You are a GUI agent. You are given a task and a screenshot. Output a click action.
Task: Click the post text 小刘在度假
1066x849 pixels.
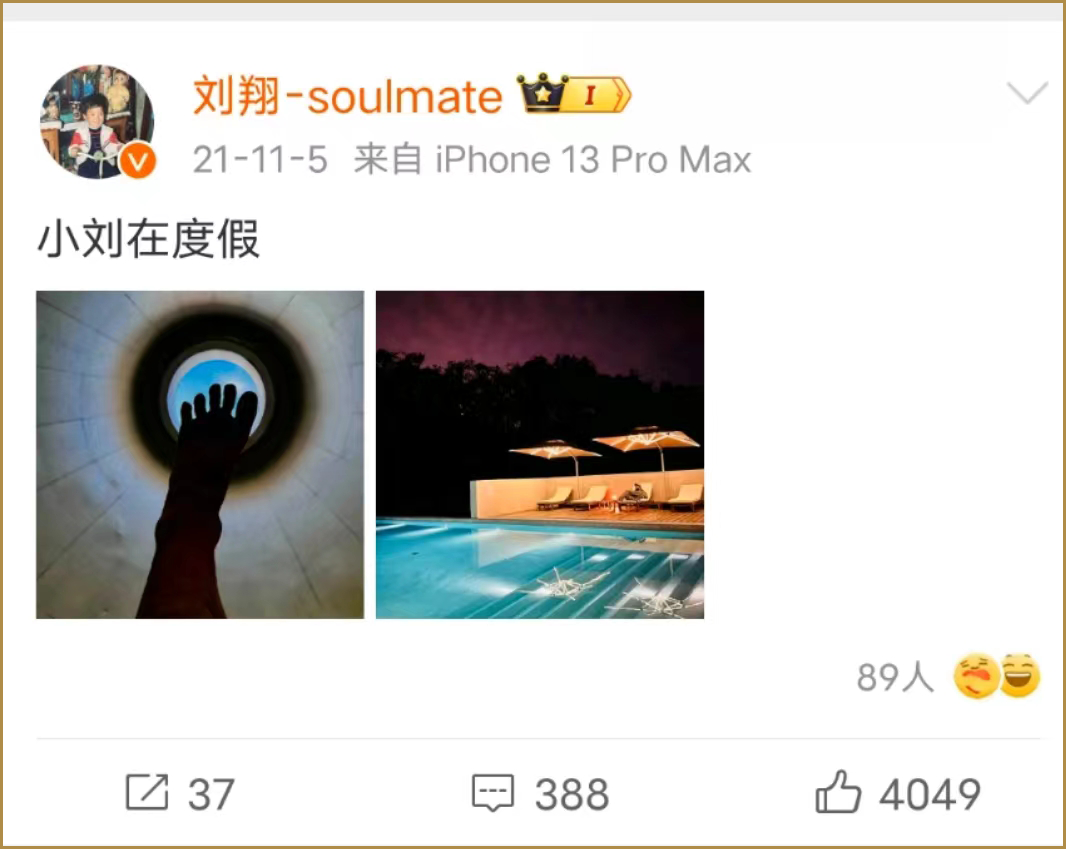148,239
